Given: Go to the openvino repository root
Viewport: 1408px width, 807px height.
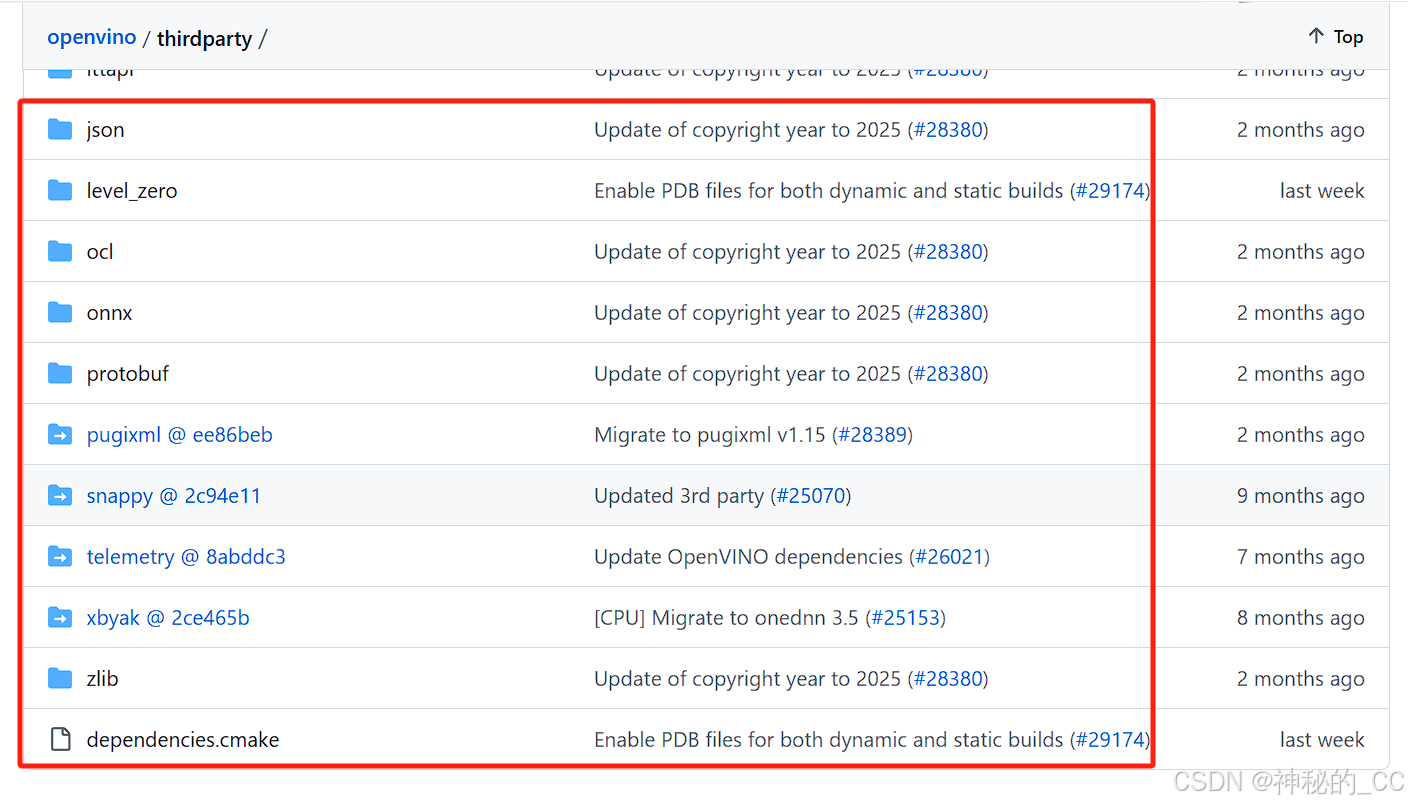Looking at the screenshot, I should (x=92, y=37).
